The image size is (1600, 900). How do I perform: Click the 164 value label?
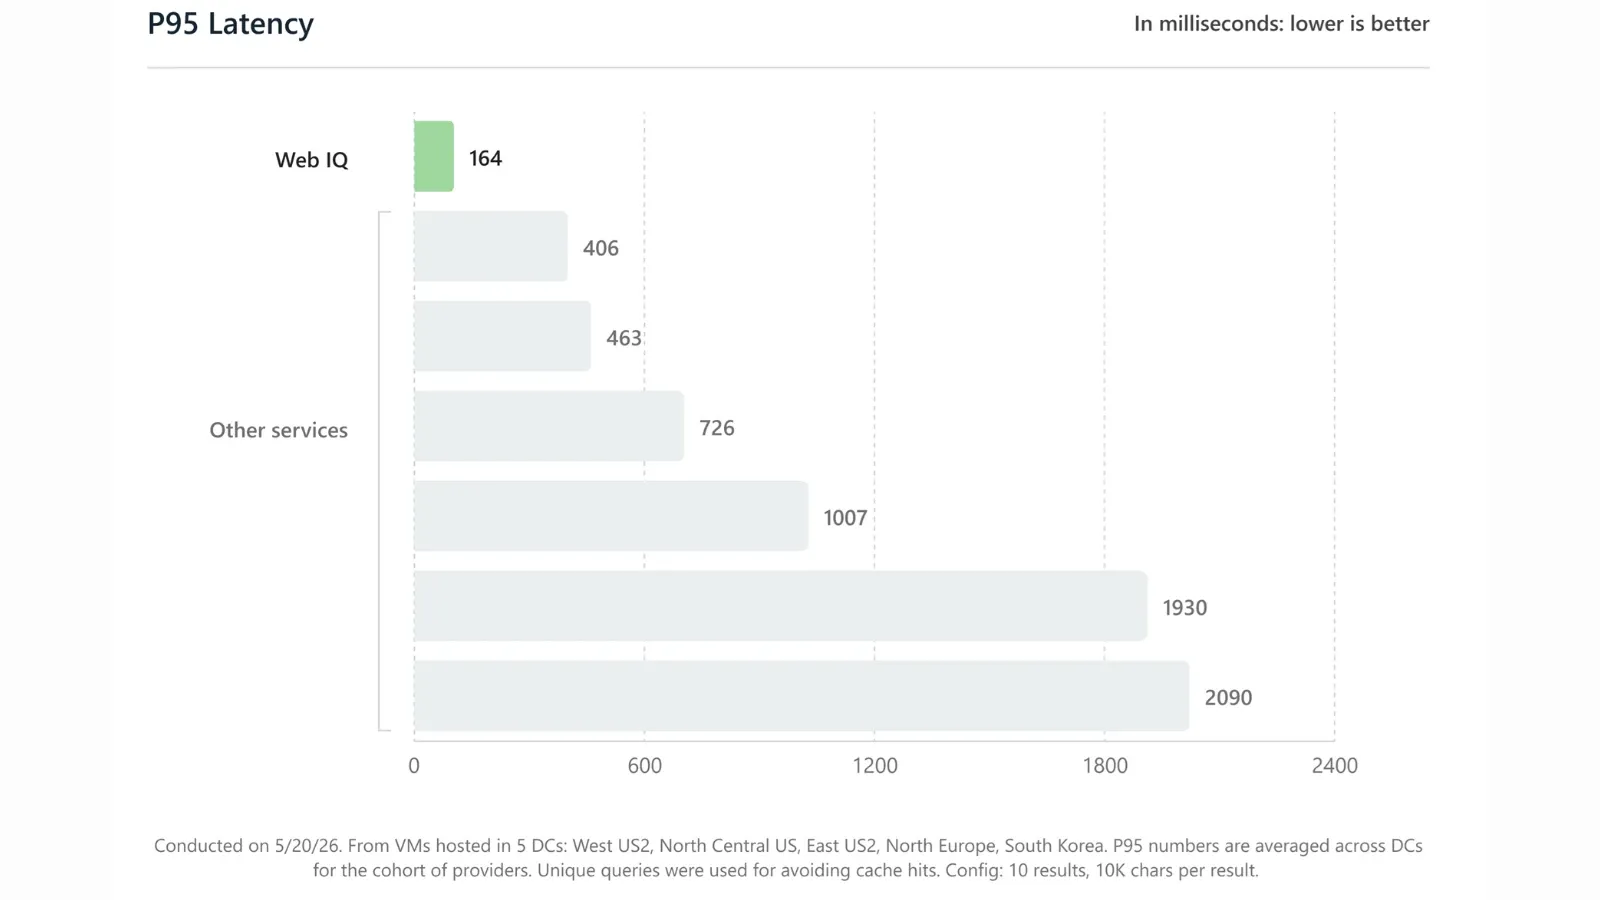point(486,158)
